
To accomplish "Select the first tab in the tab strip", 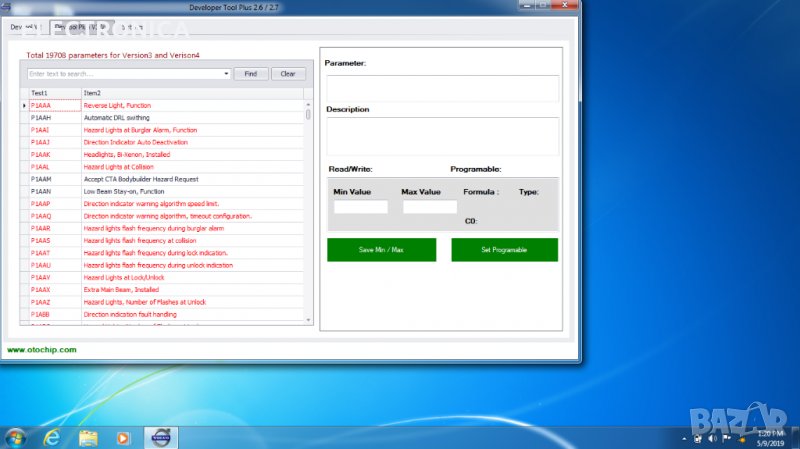I will 25,27.
